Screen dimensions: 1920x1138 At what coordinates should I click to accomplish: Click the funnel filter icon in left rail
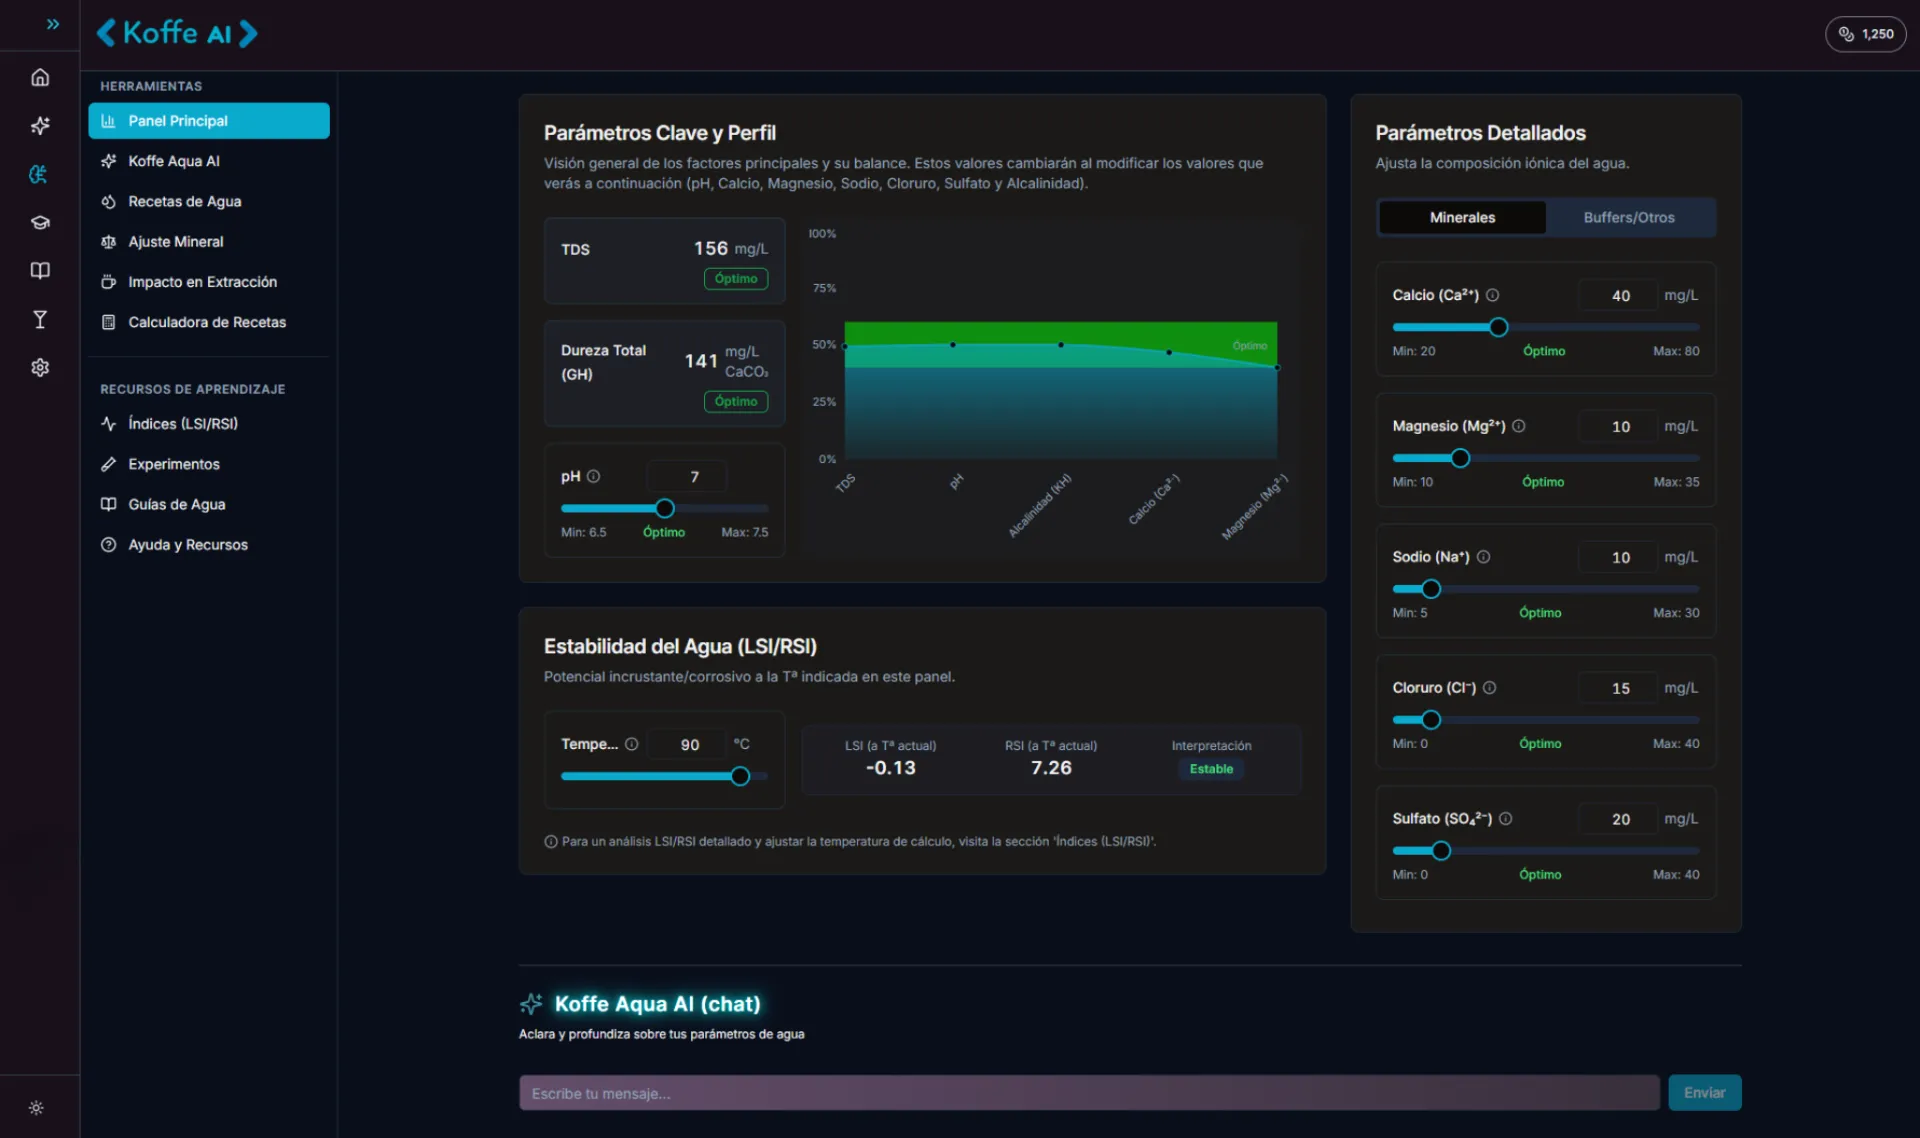tap(40, 320)
